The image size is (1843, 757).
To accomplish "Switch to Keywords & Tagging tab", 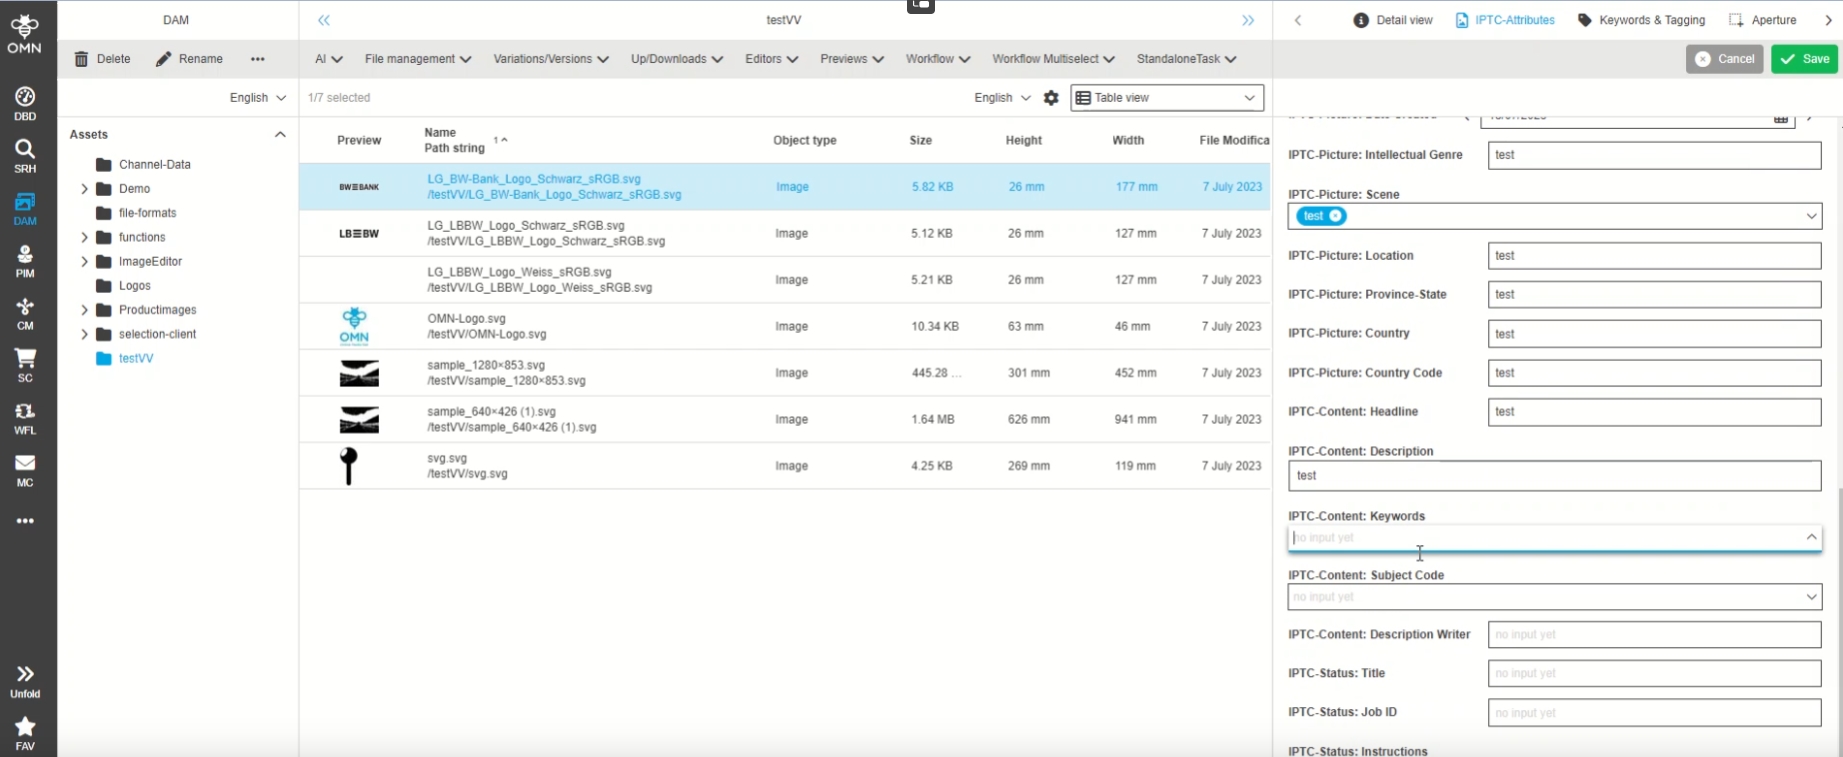I will click(1641, 20).
